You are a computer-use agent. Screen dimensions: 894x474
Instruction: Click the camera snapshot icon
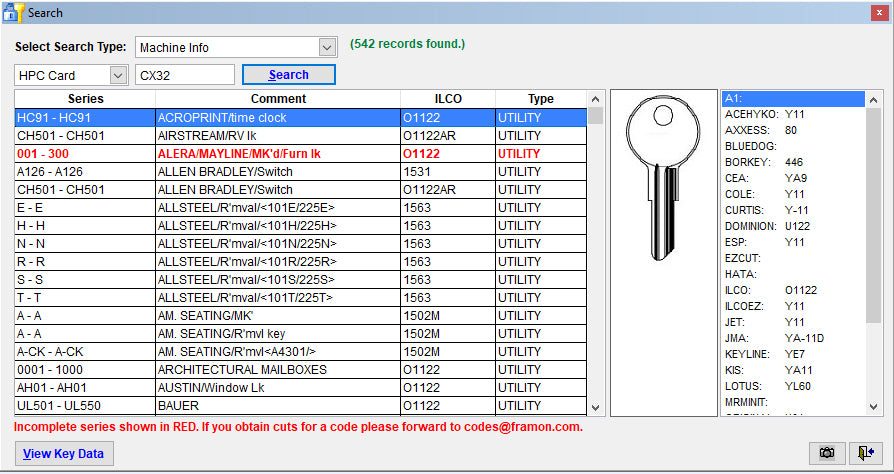(x=826, y=453)
